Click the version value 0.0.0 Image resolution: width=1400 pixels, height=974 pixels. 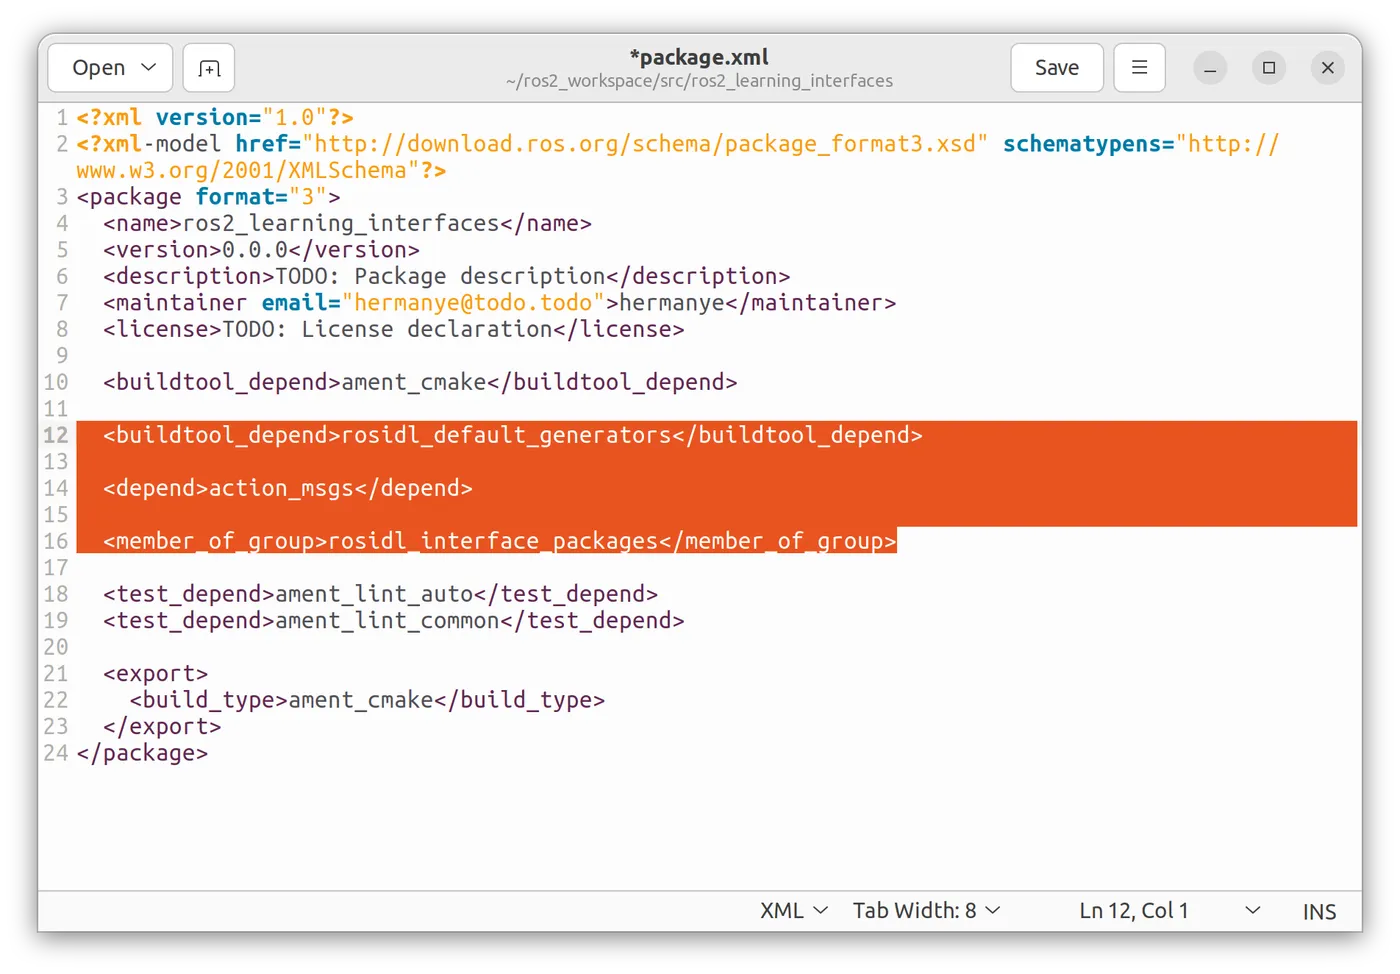(255, 250)
